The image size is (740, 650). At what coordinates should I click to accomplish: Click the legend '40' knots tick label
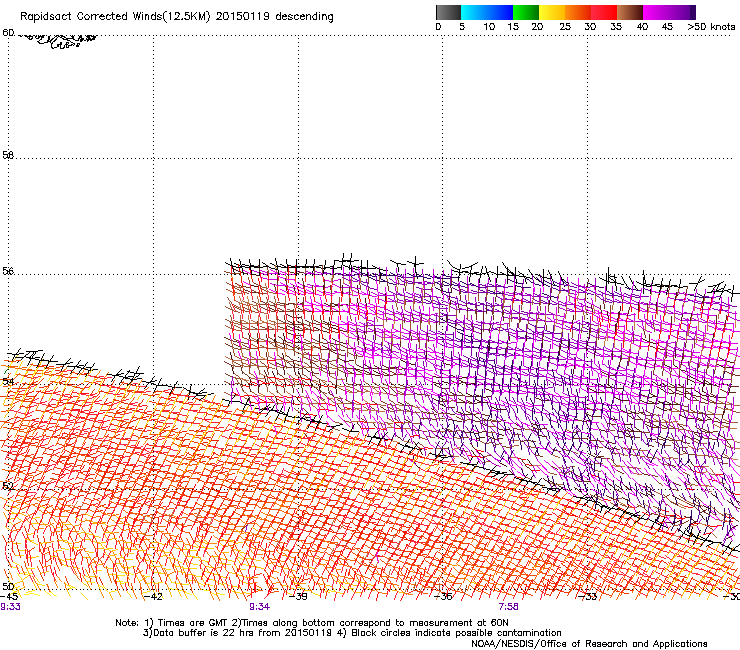click(642, 27)
